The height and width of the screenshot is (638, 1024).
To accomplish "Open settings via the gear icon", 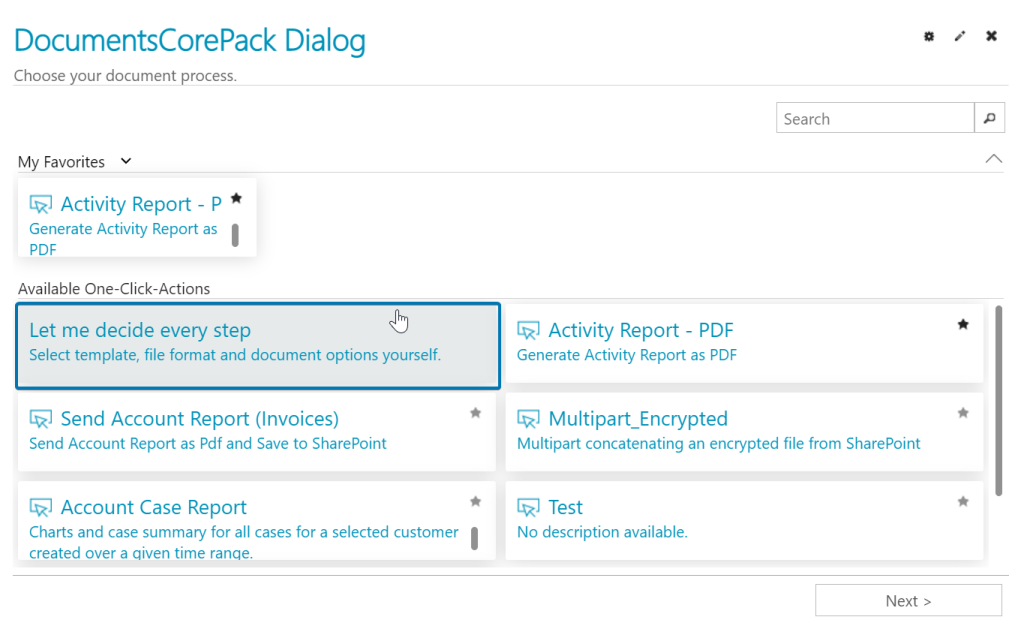I will [928, 36].
